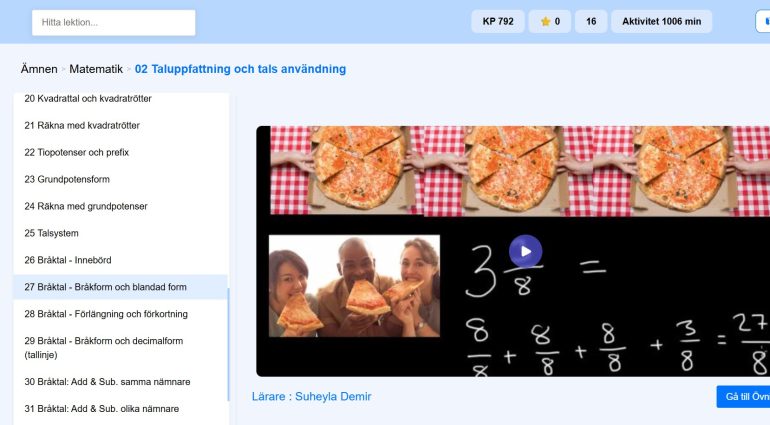Type in the Hitta lektion search field
This screenshot has height=425, width=770.
(113, 22)
